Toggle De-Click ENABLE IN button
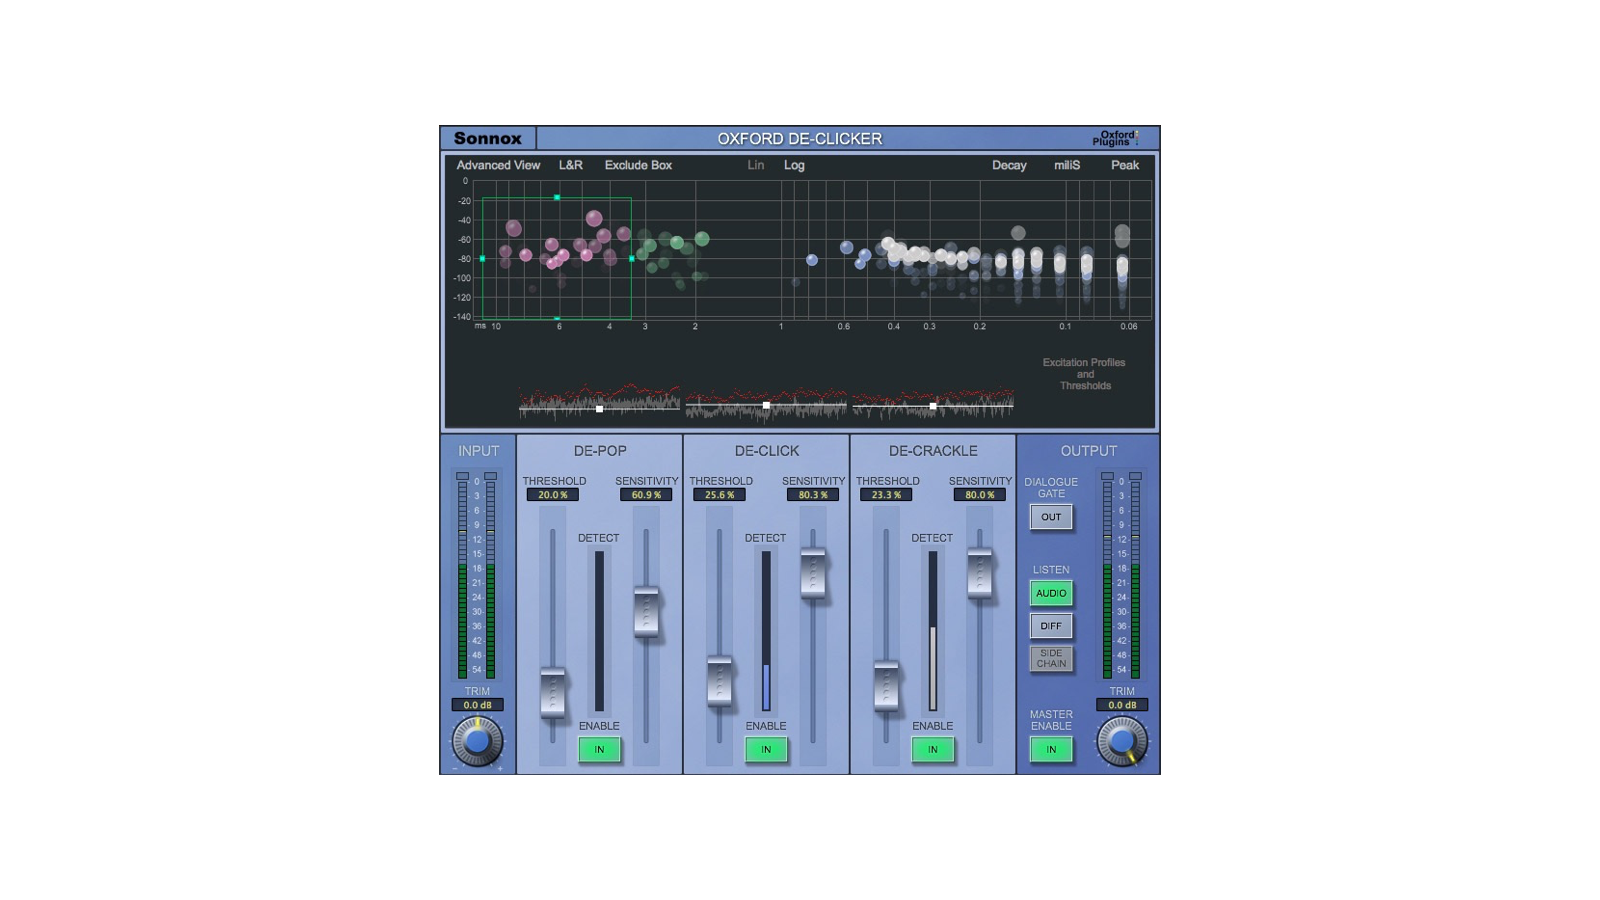Image resolution: width=1600 pixels, height=900 pixels. click(766, 749)
